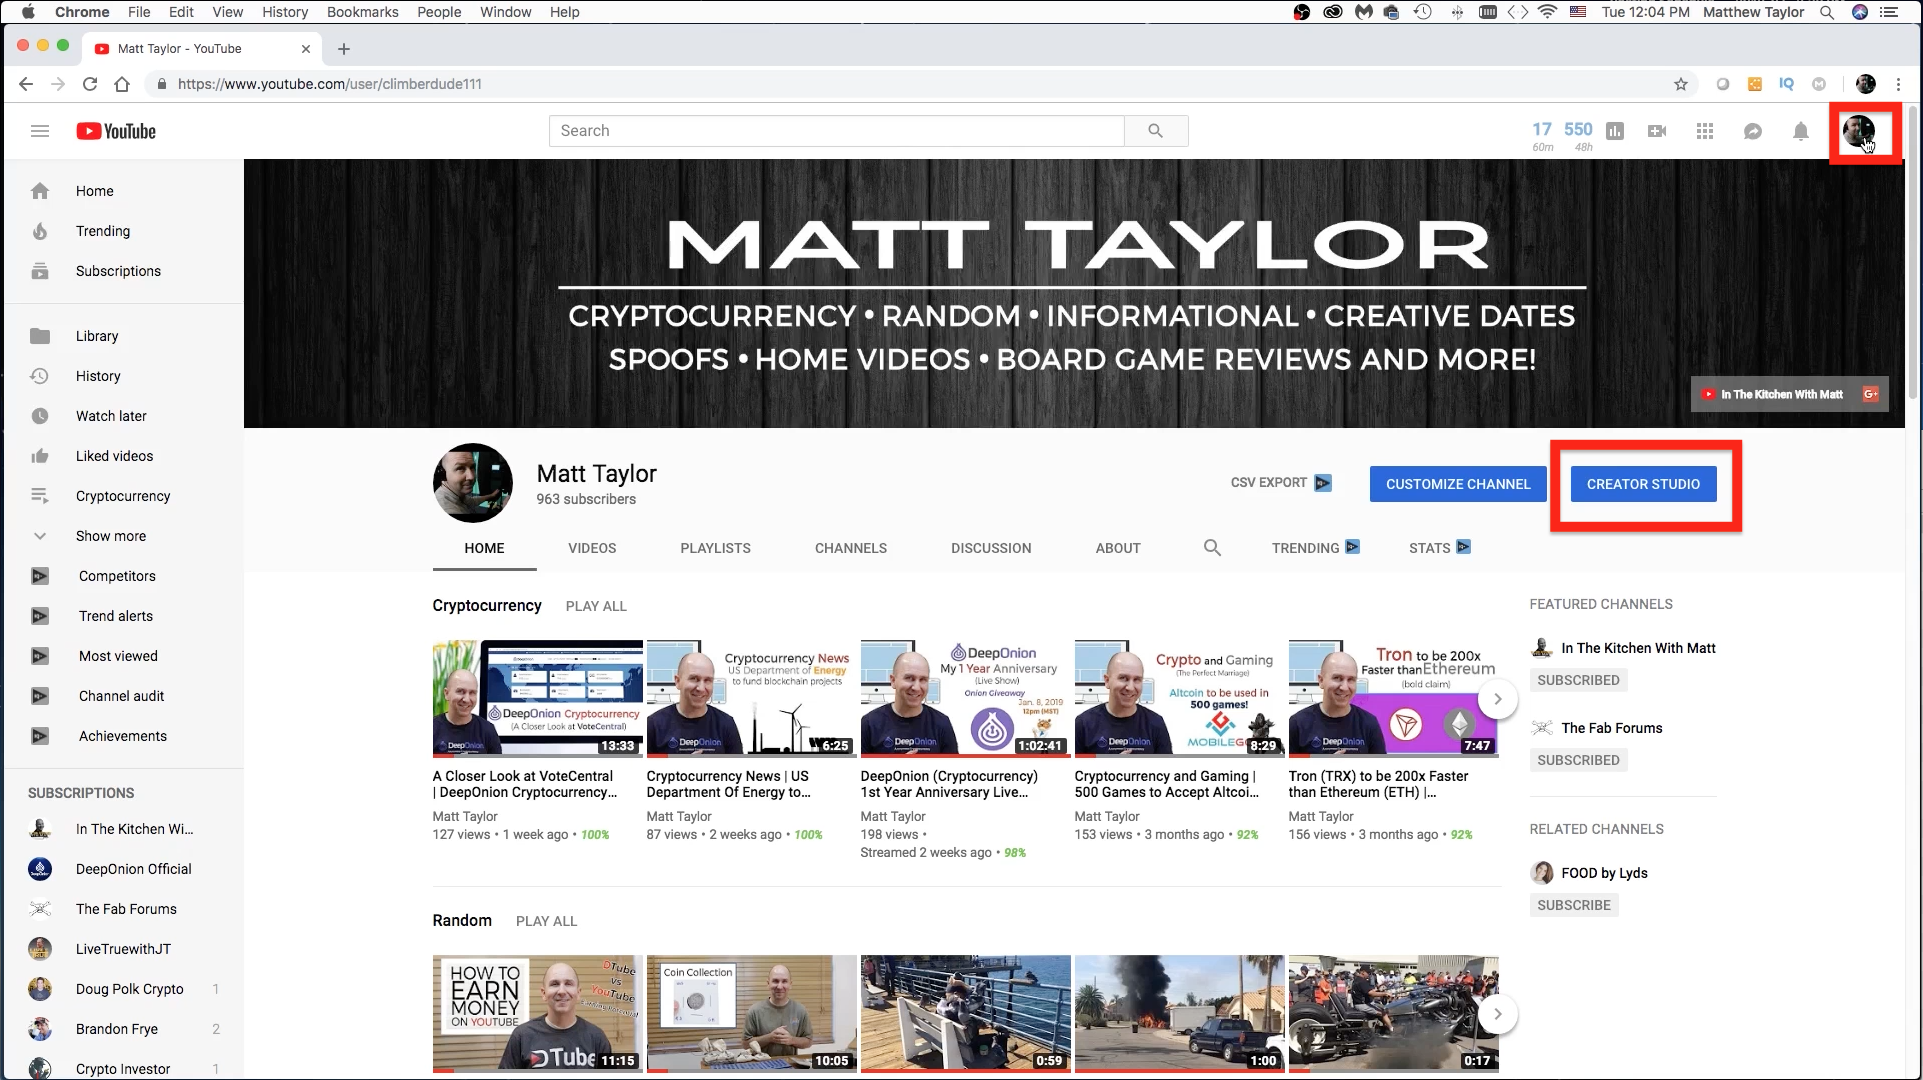Click the CUSTOMIZE CHANNEL button
This screenshot has width=1923, height=1080.
point(1458,484)
